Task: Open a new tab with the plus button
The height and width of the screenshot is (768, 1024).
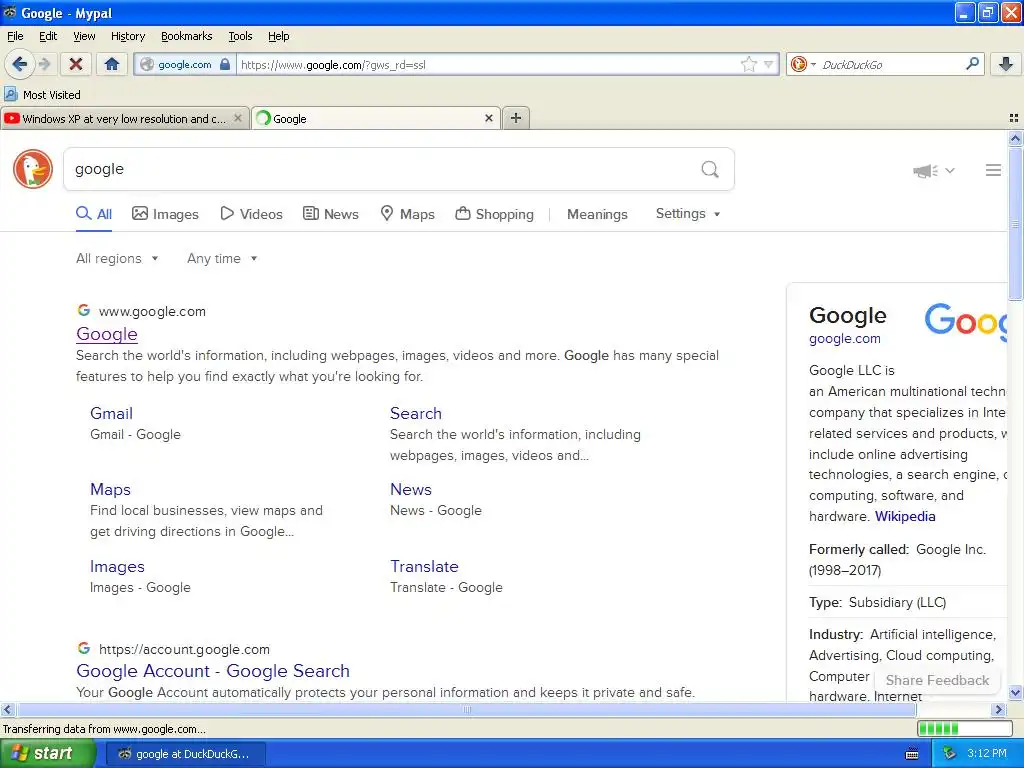Action: [x=516, y=118]
